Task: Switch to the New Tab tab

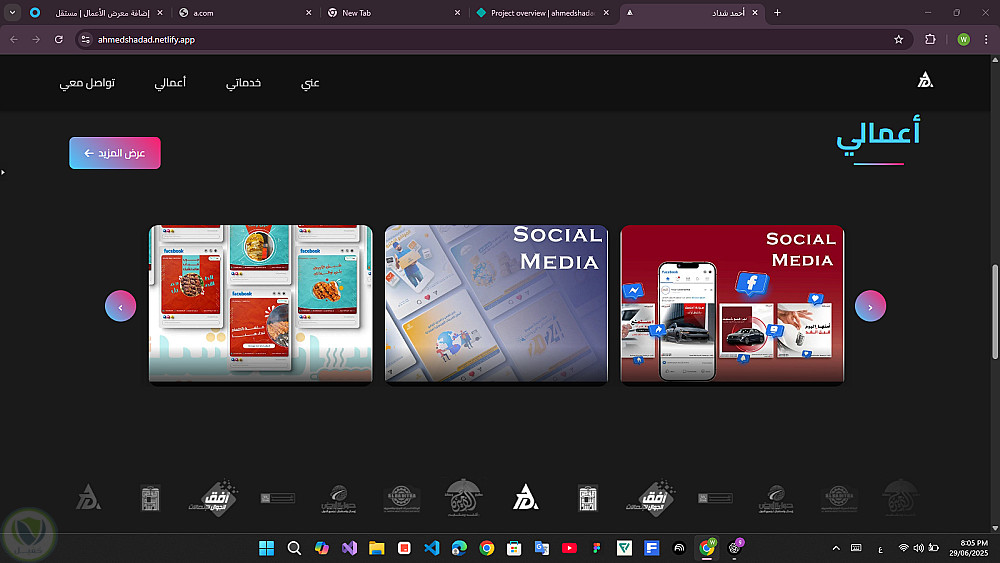Action: coord(394,13)
